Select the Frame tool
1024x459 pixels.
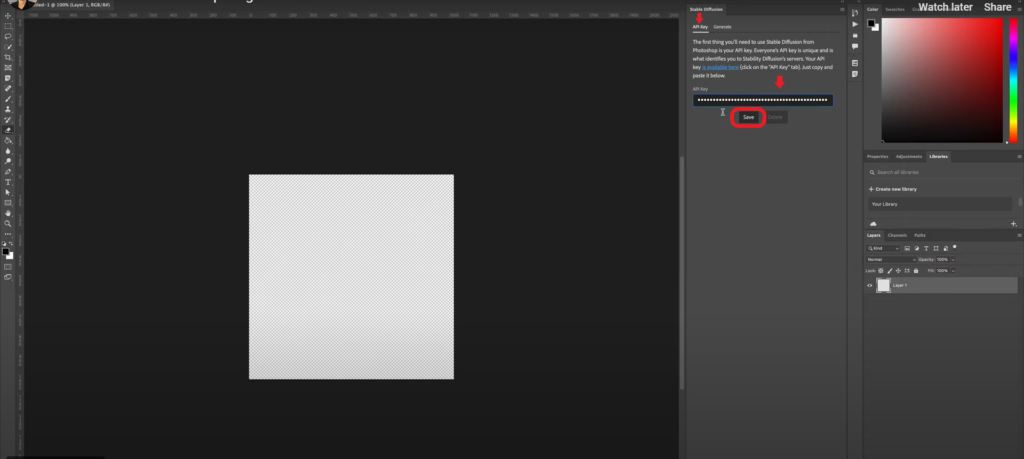(x=8, y=68)
